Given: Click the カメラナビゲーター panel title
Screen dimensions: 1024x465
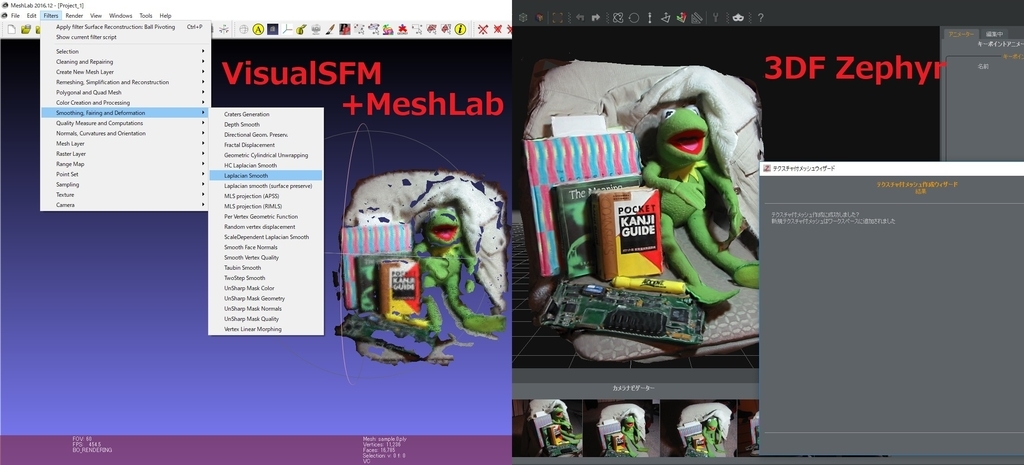Looking at the screenshot, I should pyautogui.click(x=633, y=389).
